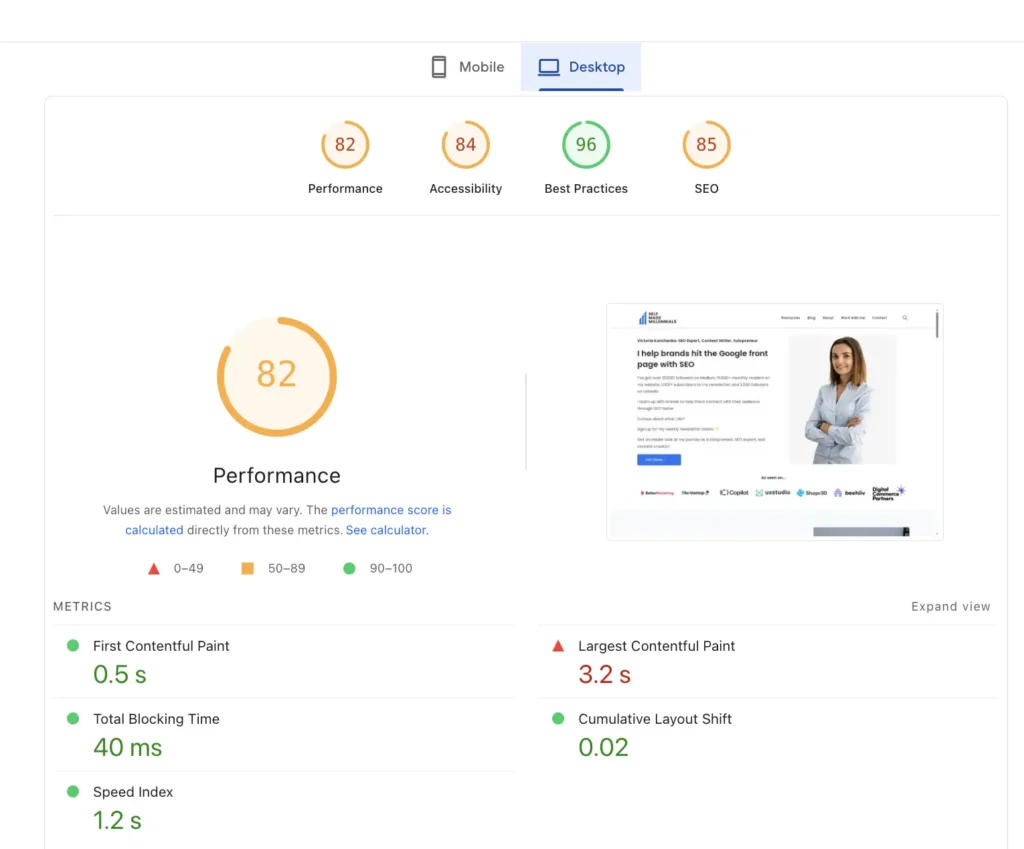Screen dimensions: 1024x849
Task: Click the green indicator beside Speed Index
Action: click(71, 791)
